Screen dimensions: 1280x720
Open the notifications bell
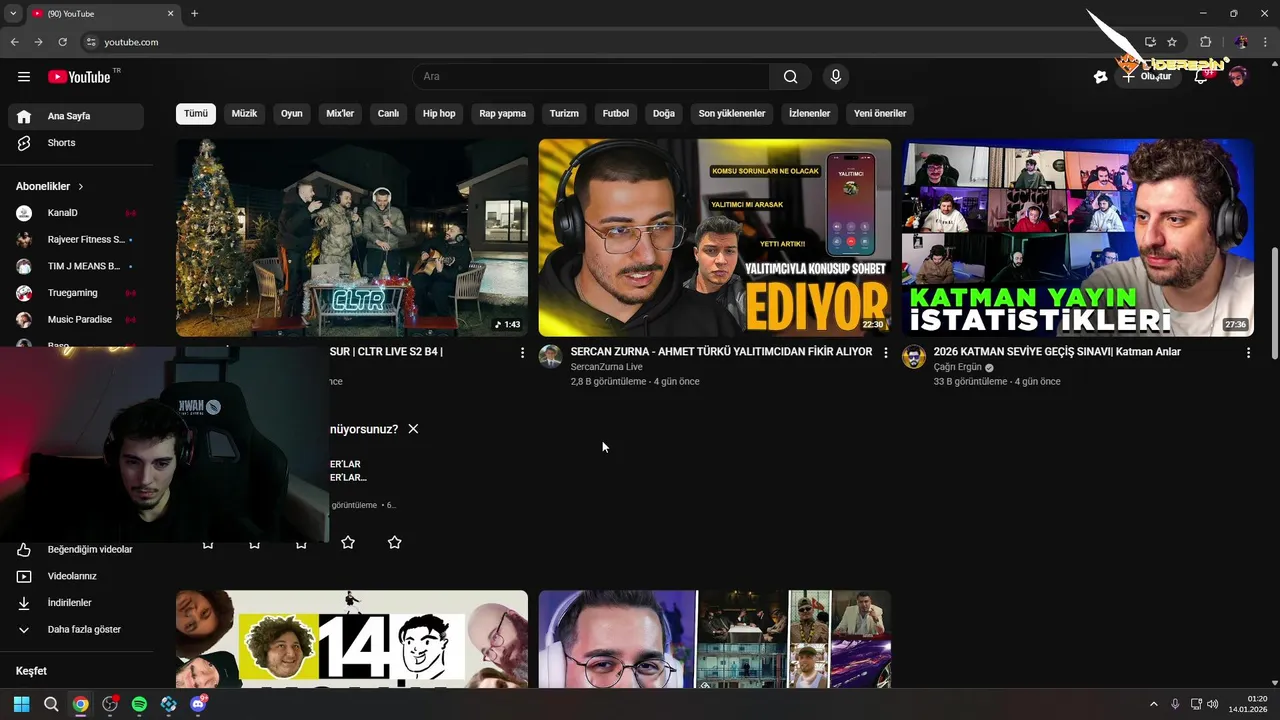pos(1201,77)
